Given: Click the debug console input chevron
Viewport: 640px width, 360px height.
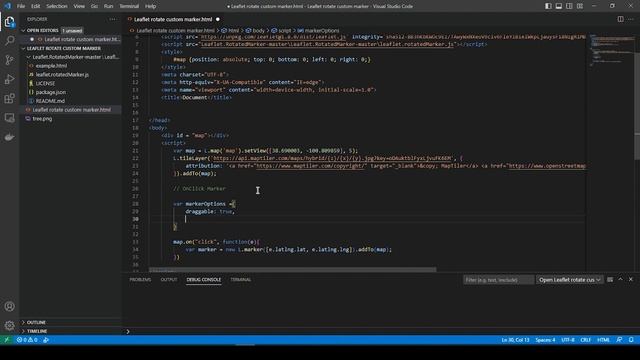Looking at the screenshot, I should pyautogui.click(x=128, y=331).
